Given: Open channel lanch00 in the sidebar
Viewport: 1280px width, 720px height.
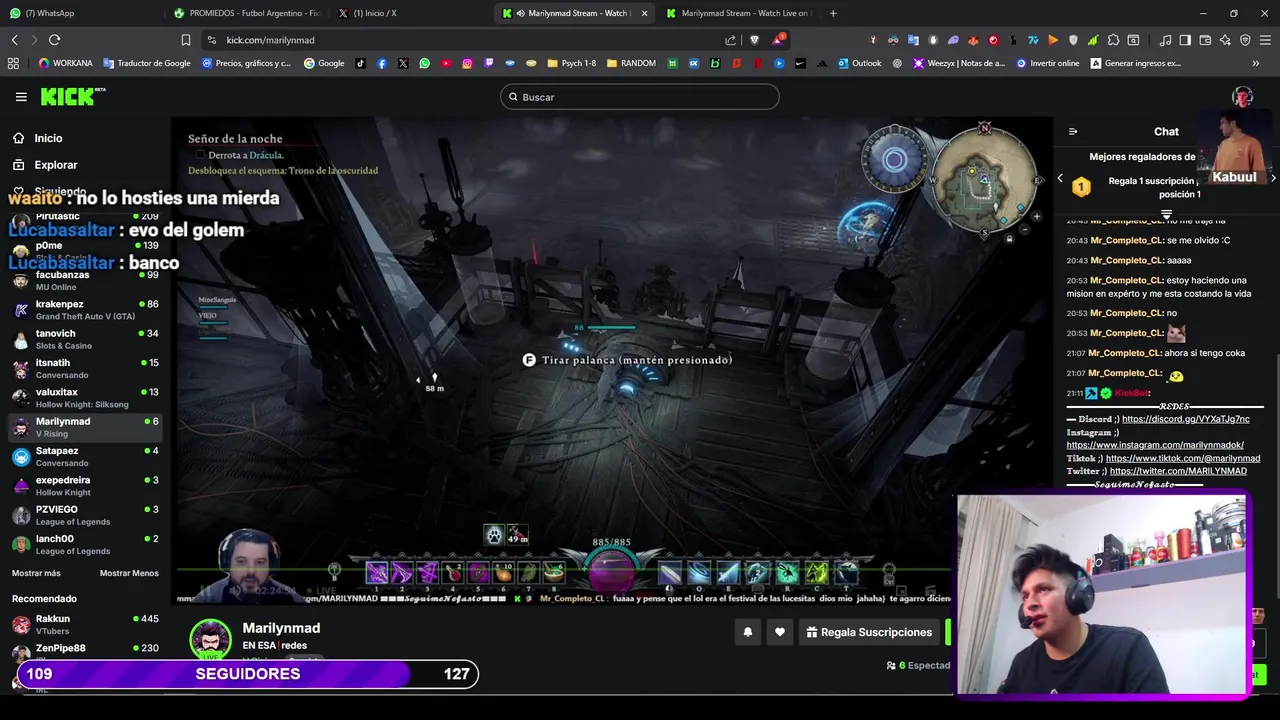Looking at the screenshot, I should (85, 544).
